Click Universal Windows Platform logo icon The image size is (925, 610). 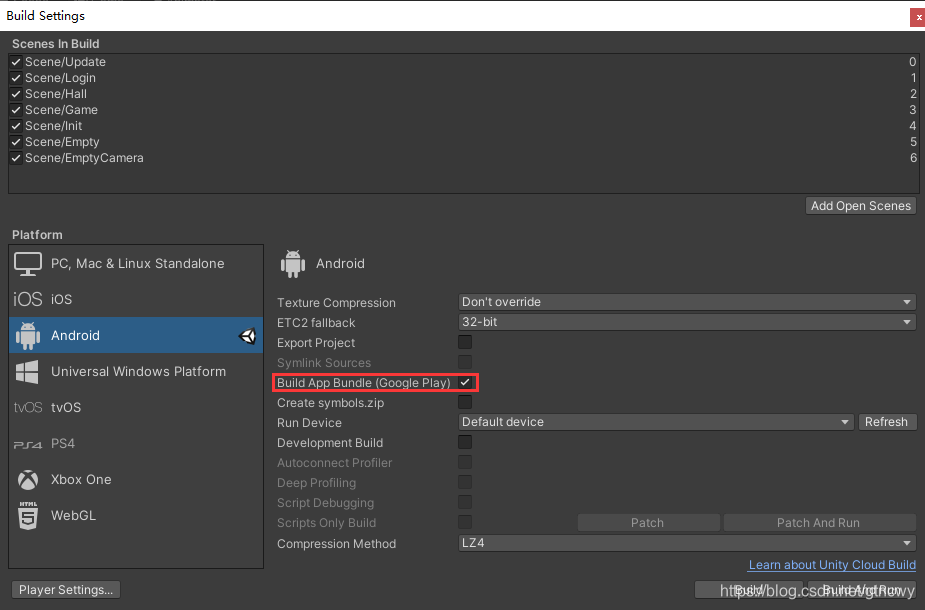[x=27, y=372]
